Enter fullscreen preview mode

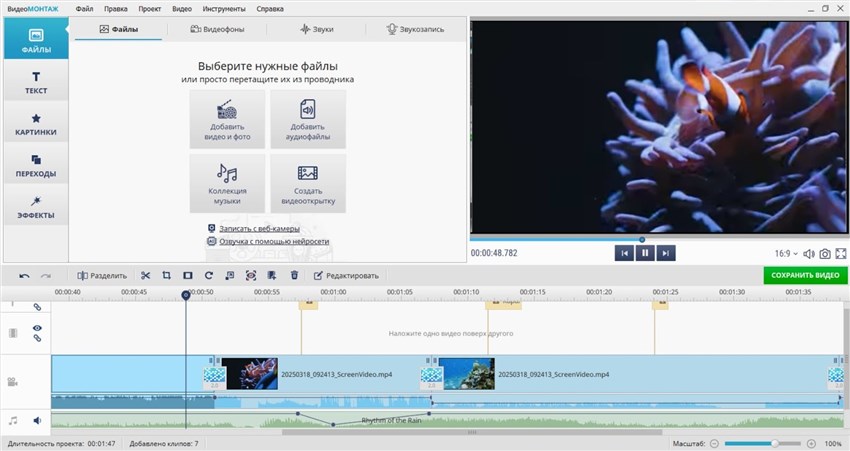(x=840, y=254)
